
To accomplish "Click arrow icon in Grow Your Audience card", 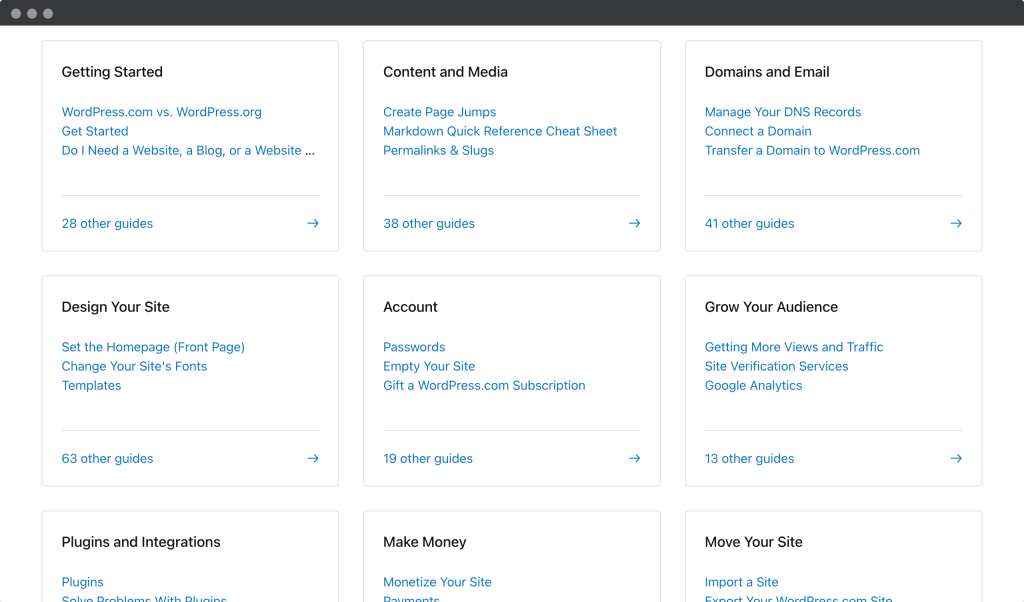I will point(955,459).
